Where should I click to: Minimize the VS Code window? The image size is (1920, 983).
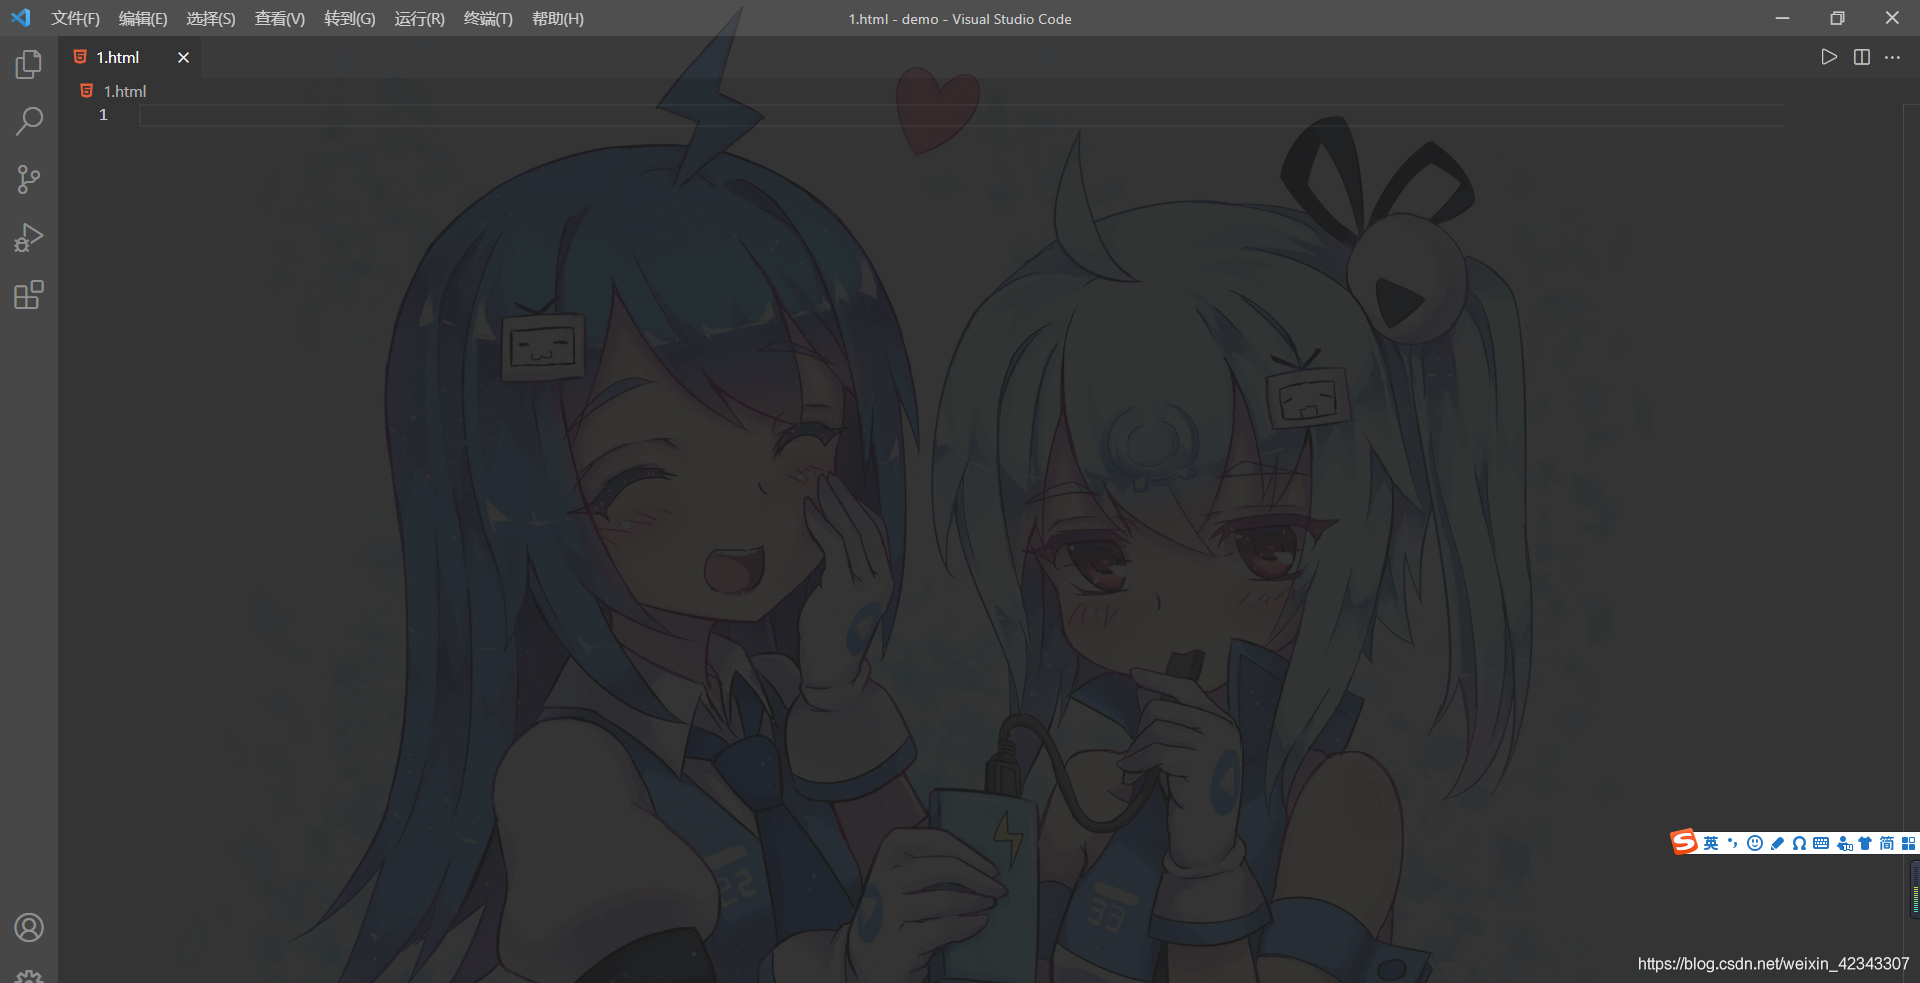(x=1782, y=18)
